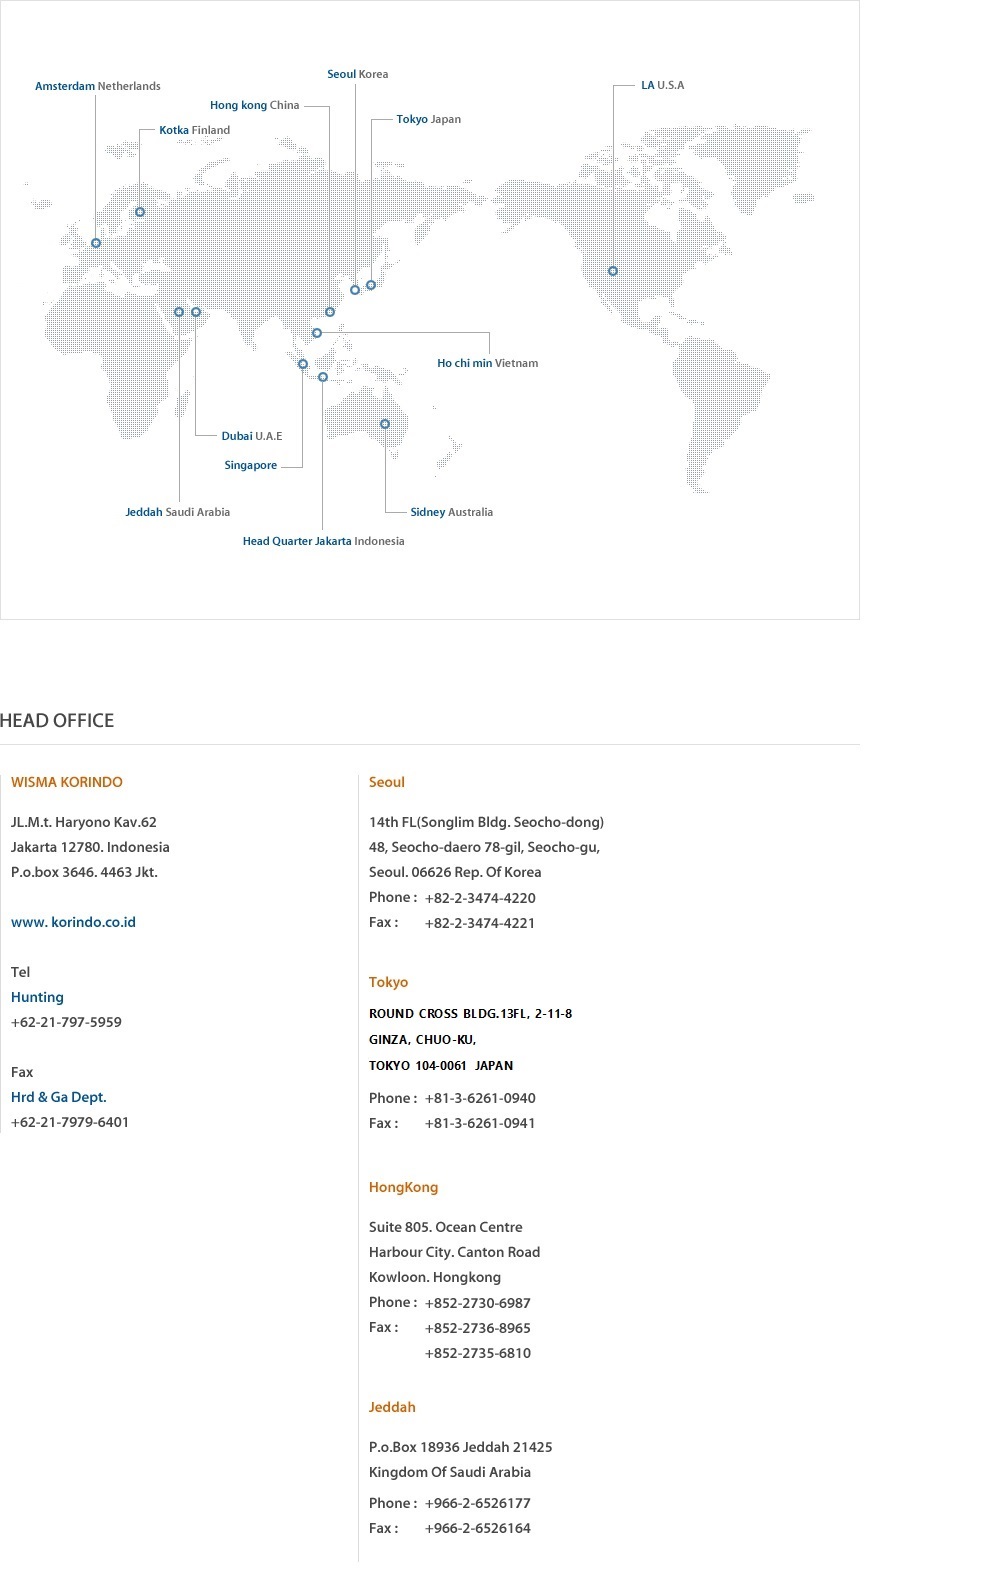Select the Ho Chi Minh marker dot
Image resolution: width=1000 pixels, height=1592 pixels.
click(317, 333)
